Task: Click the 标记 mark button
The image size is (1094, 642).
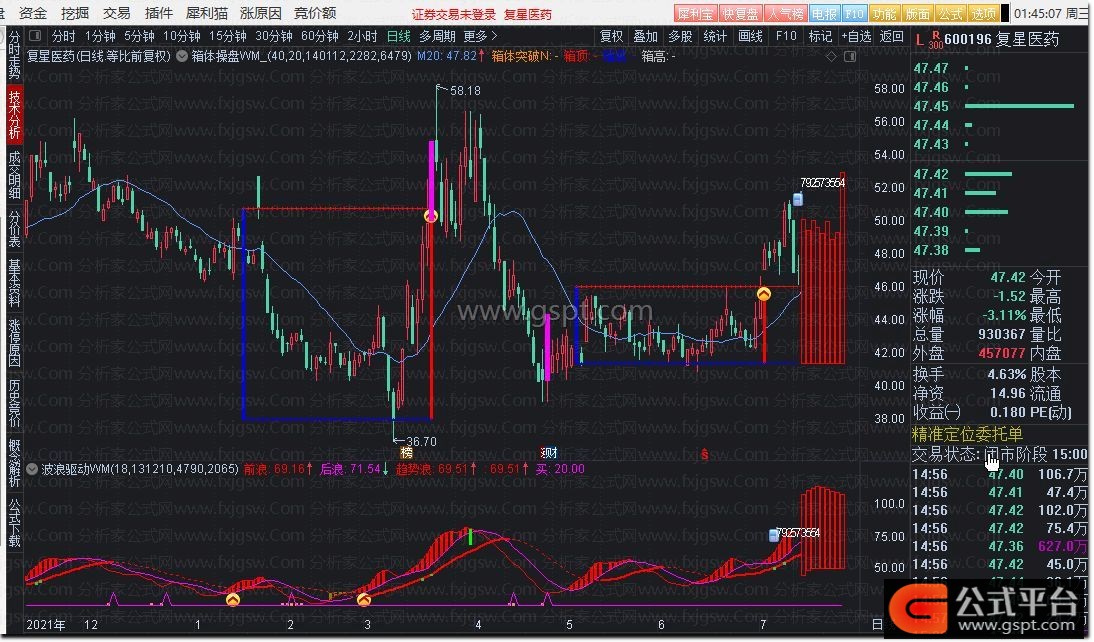Action: (820, 36)
